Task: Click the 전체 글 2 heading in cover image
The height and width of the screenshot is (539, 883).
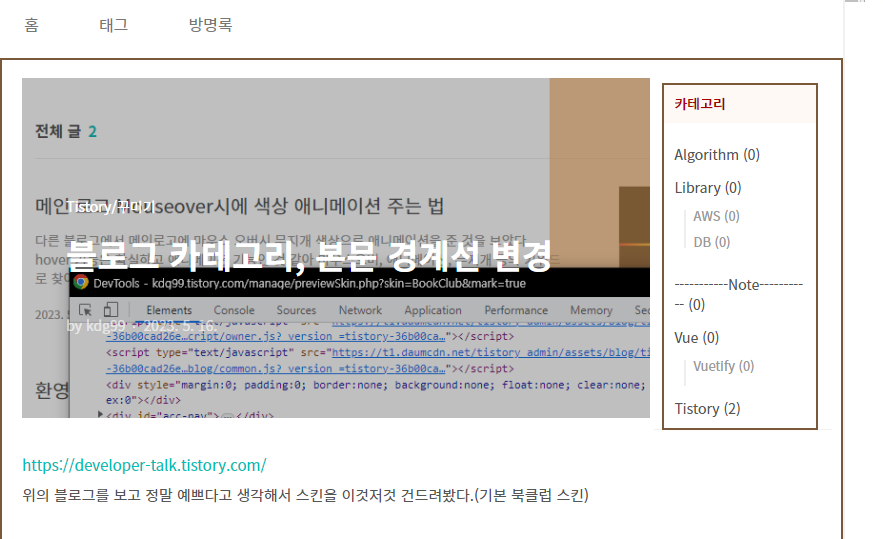Action: (x=66, y=131)
